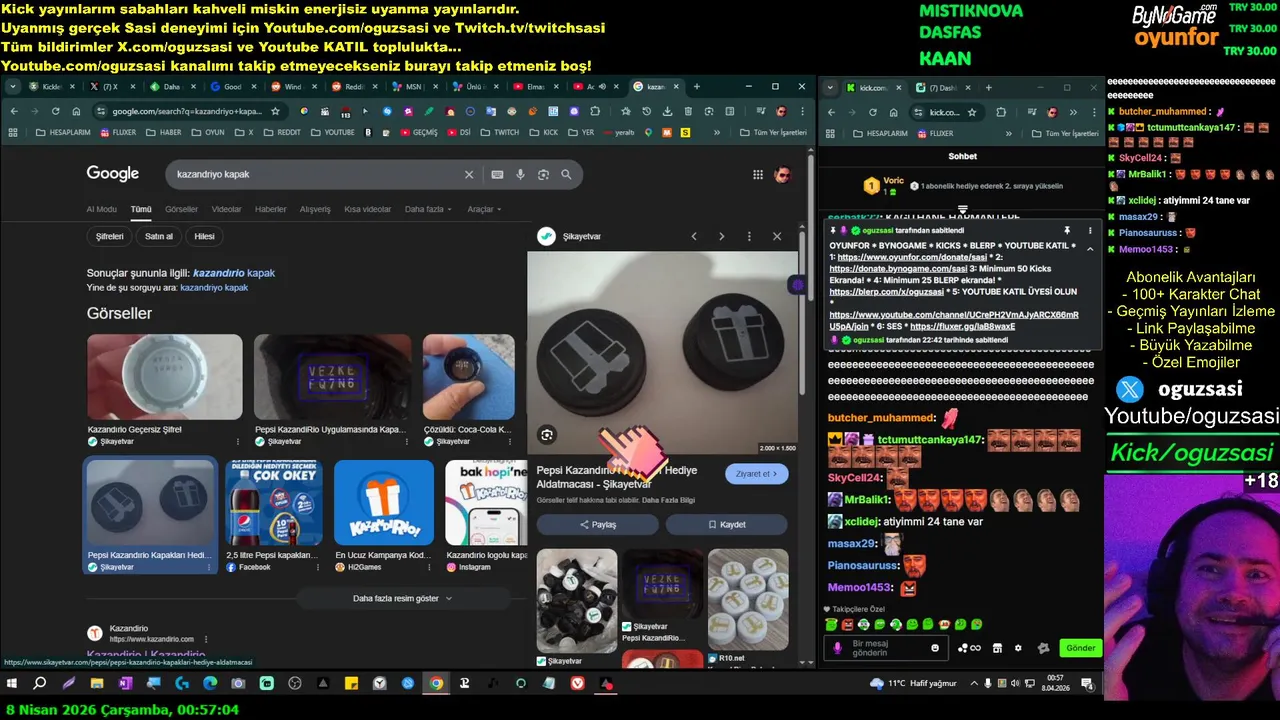
Task: Open the tab search dropdown in Google window
Action: [13, 87]
